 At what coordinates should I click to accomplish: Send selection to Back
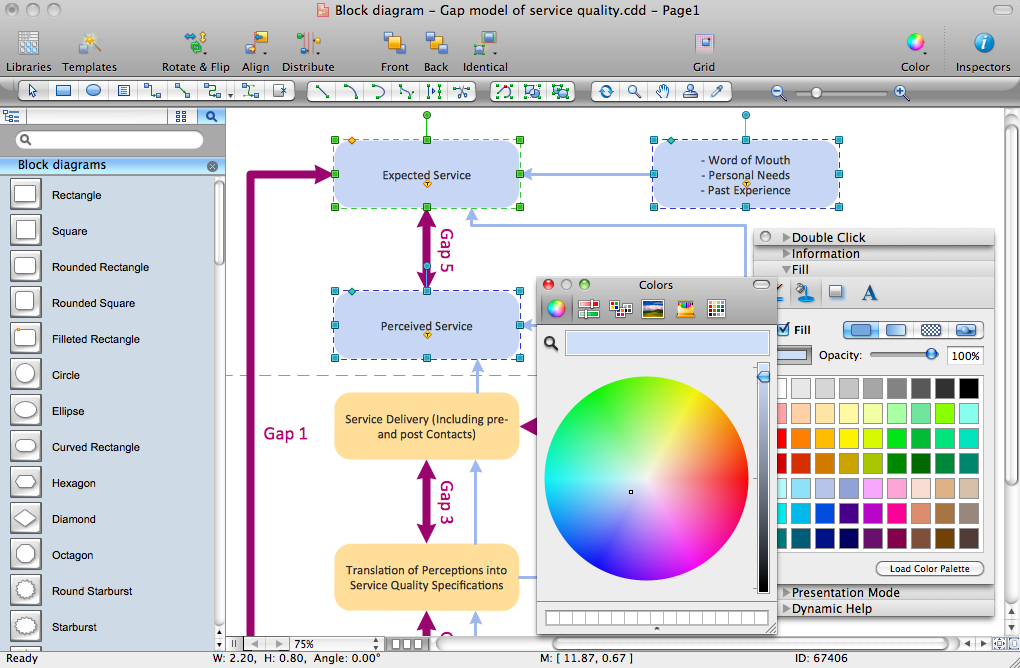[x=436, y=51]
